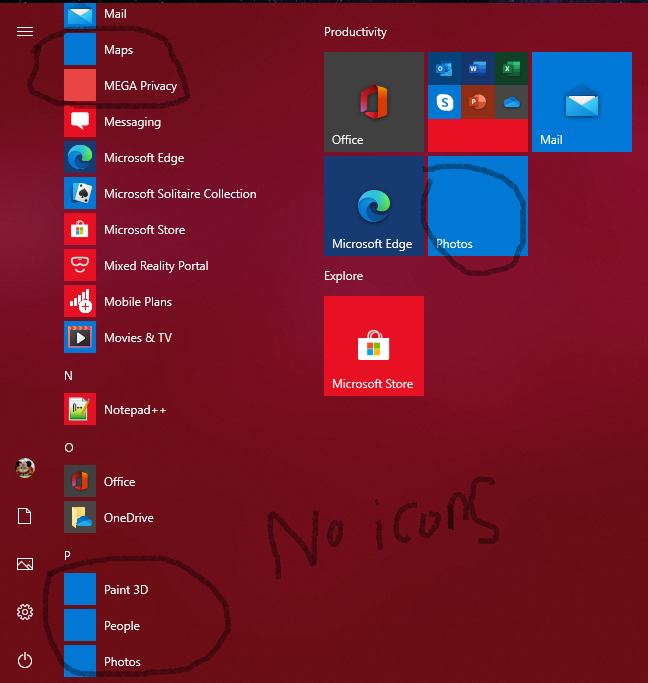Click the Power button icon

(25, 660)
